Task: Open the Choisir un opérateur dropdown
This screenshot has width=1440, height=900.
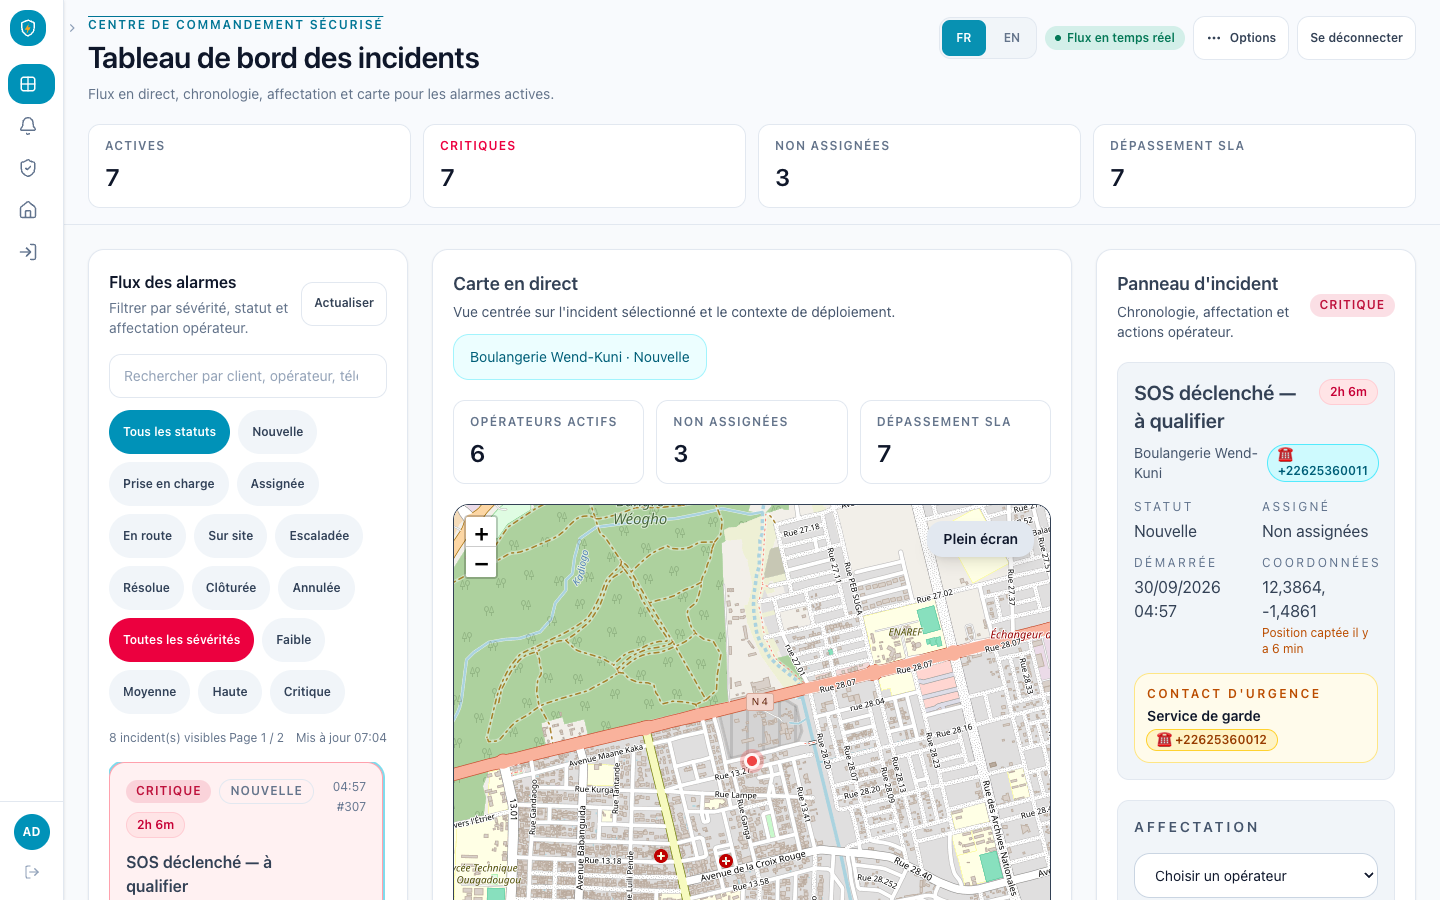Action: 1256,876
